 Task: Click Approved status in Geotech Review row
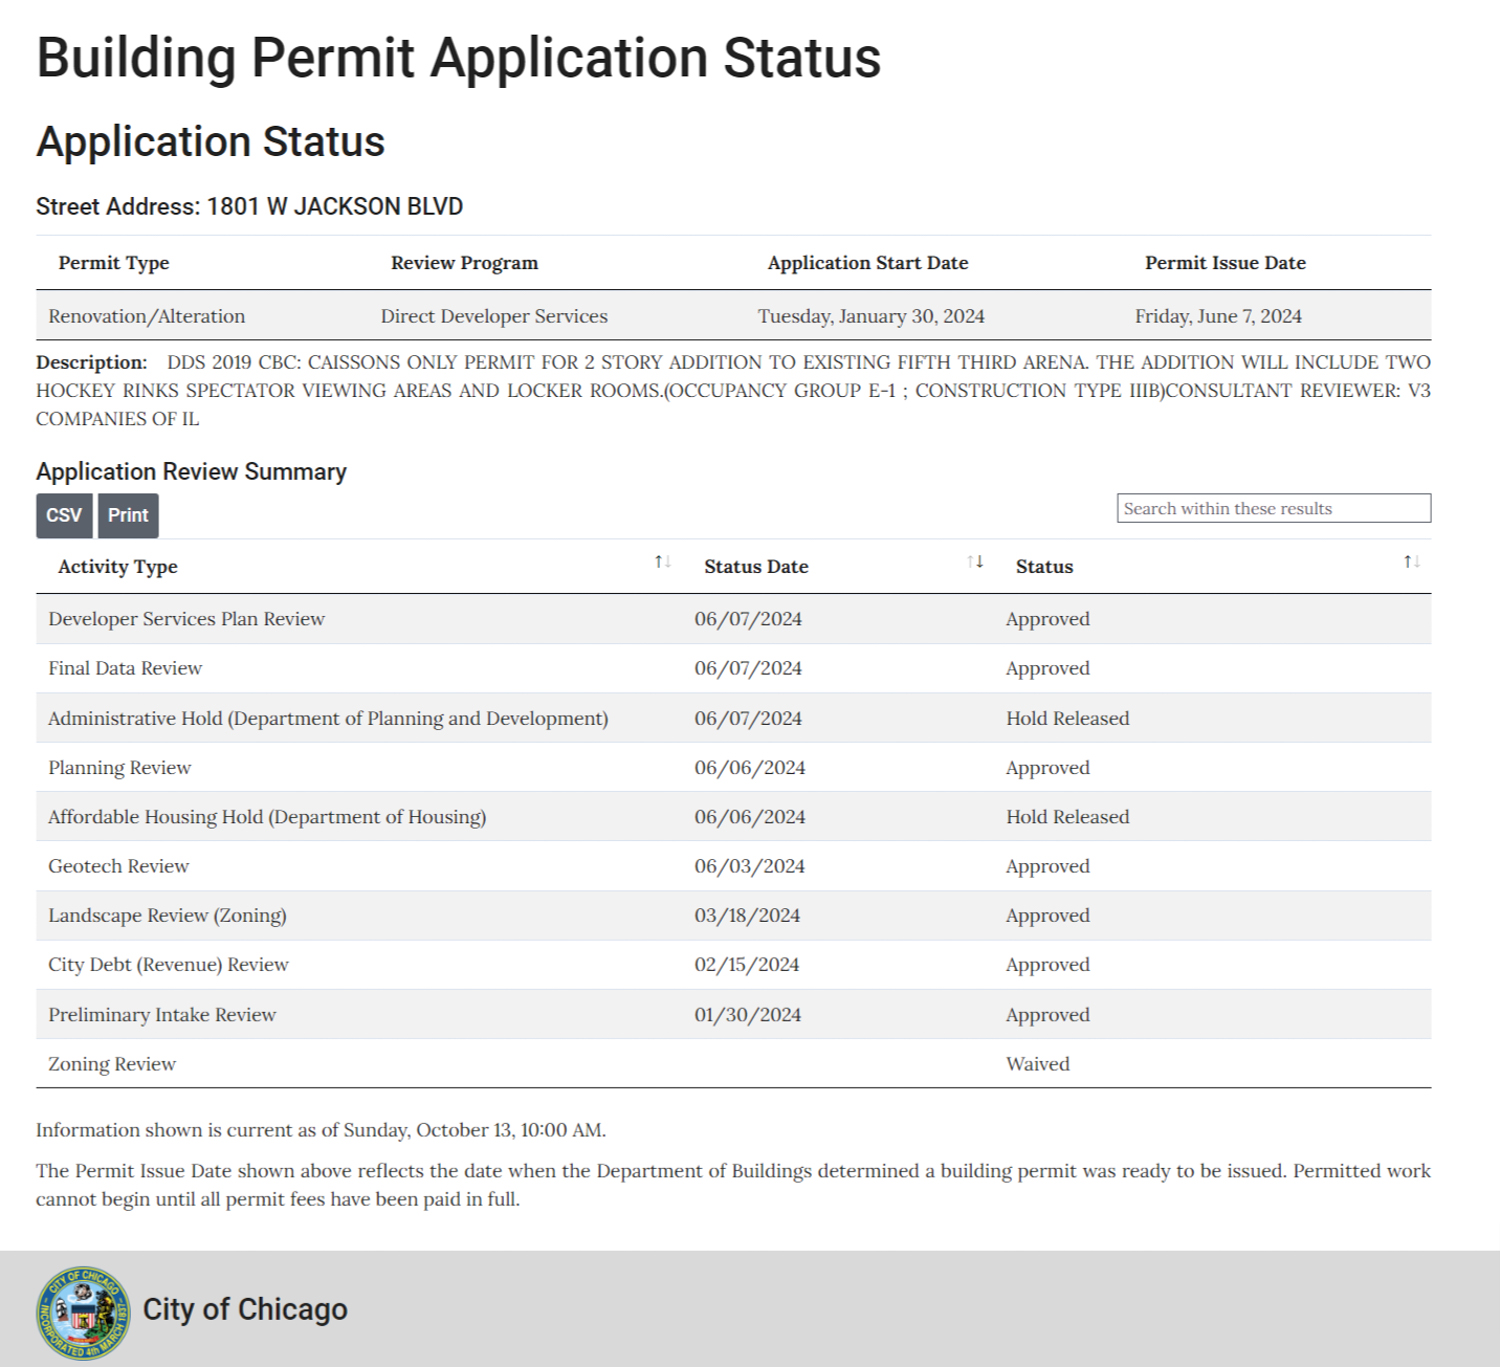point(1048,867)
